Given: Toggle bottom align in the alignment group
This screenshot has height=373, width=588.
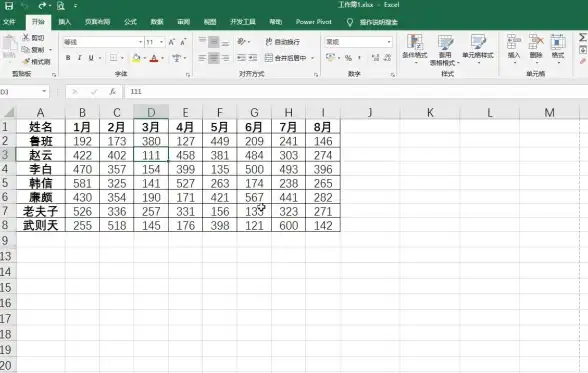Looking at the screenshot, I should (x=225, y=42).
